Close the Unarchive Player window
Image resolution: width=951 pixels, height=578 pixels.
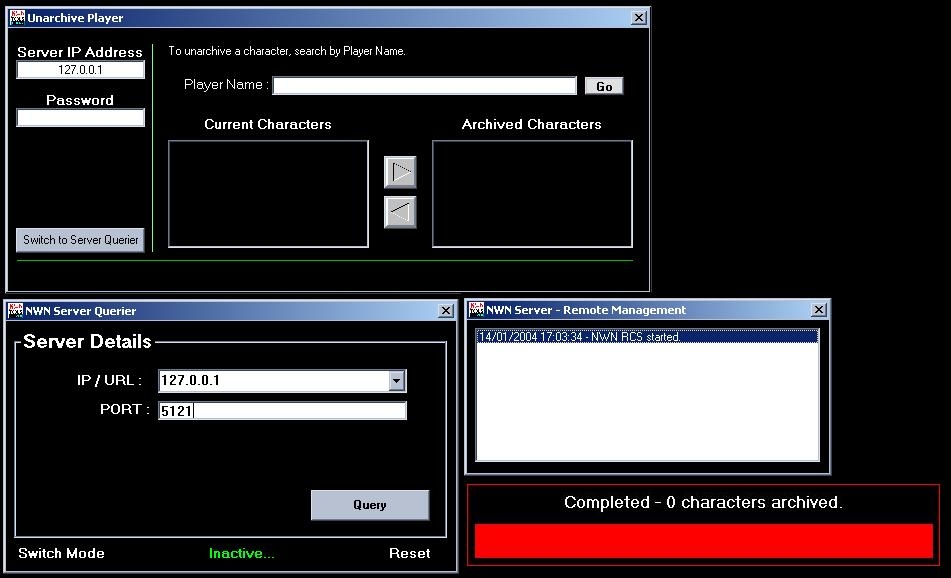pos(639,18)
